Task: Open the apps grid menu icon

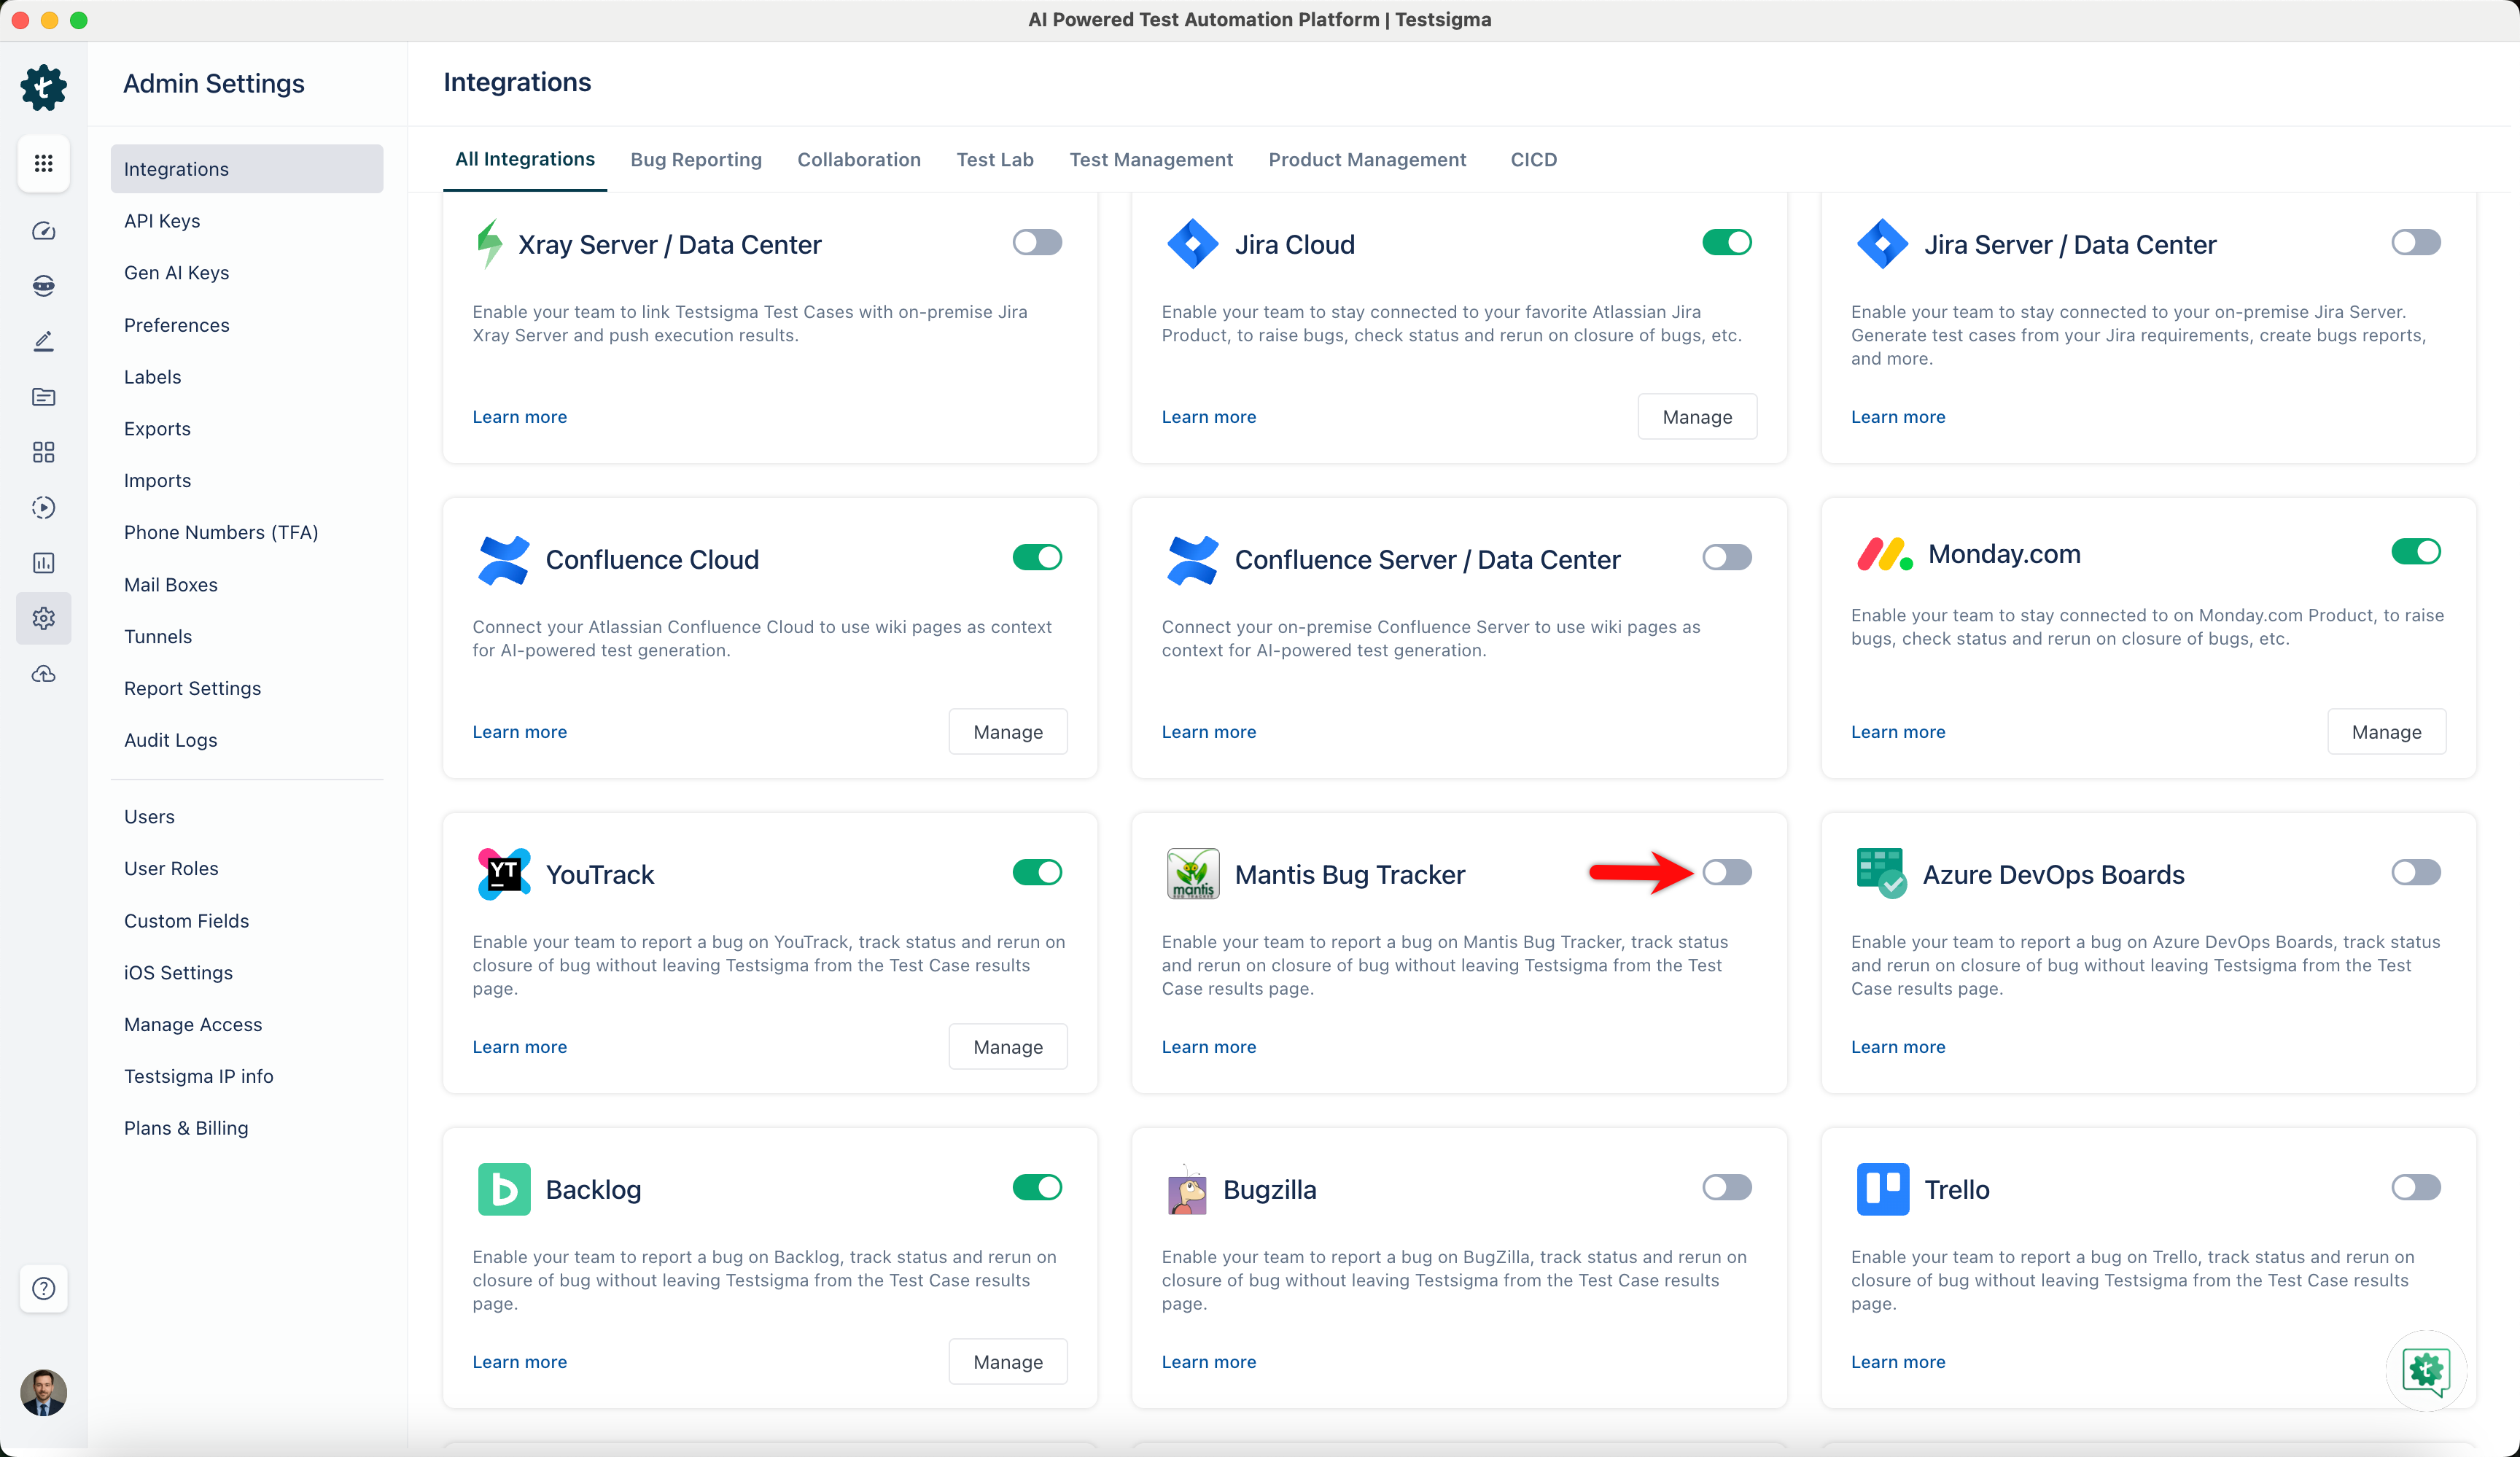Action: point(43,163)
